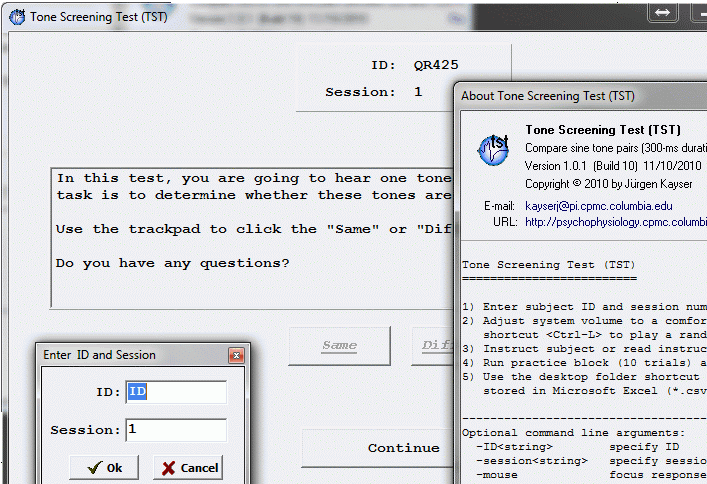
Task: Click the 'Compare sine tone pairs' description
Action: [x=616, y=148]
